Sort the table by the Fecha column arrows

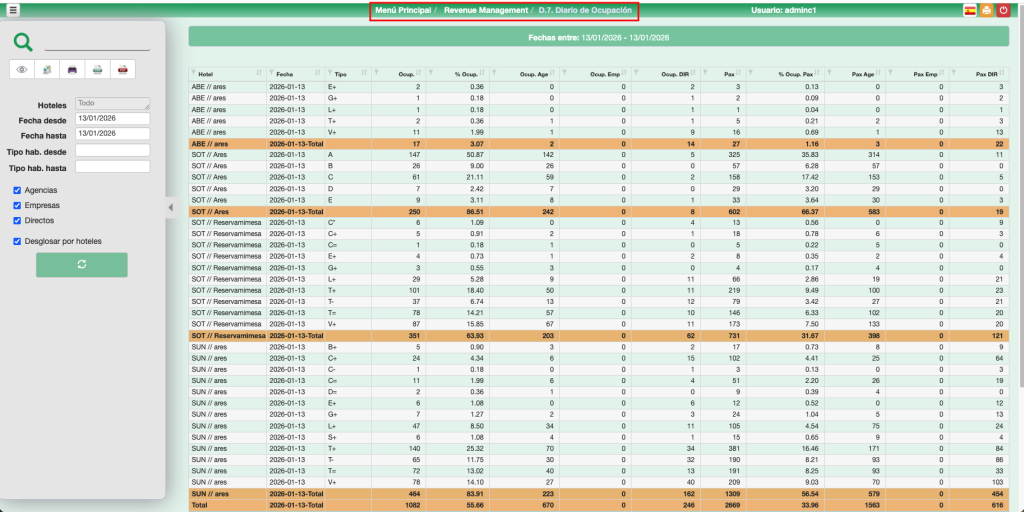pyautogui.click(x=320, y=74)
